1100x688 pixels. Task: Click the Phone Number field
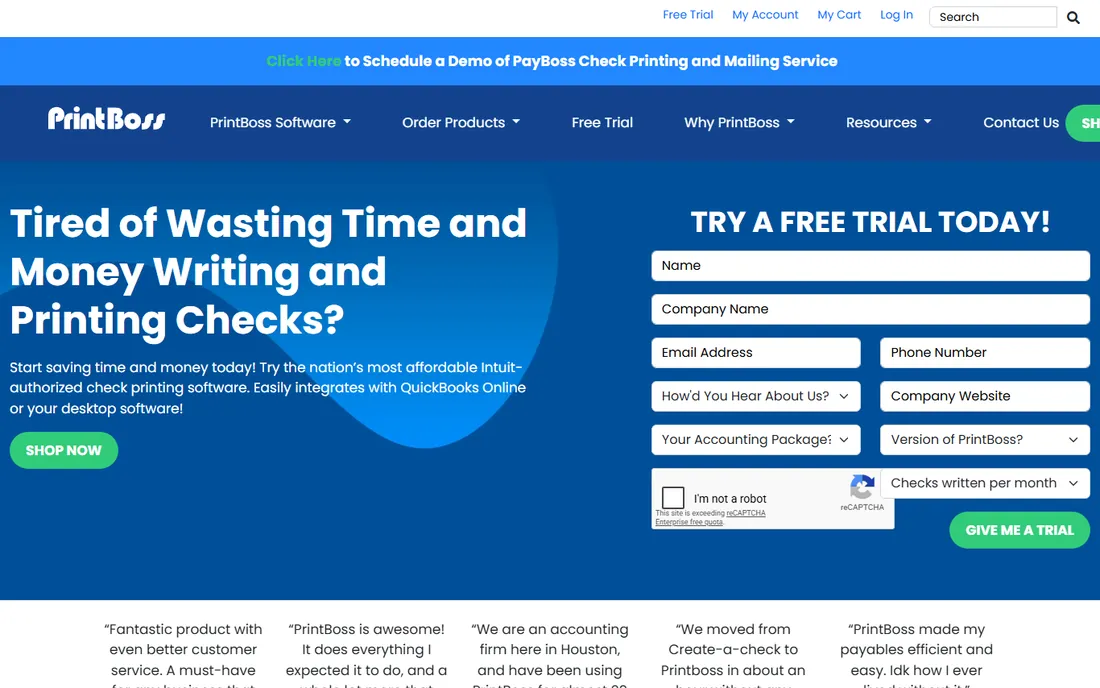tap(985, 353)
